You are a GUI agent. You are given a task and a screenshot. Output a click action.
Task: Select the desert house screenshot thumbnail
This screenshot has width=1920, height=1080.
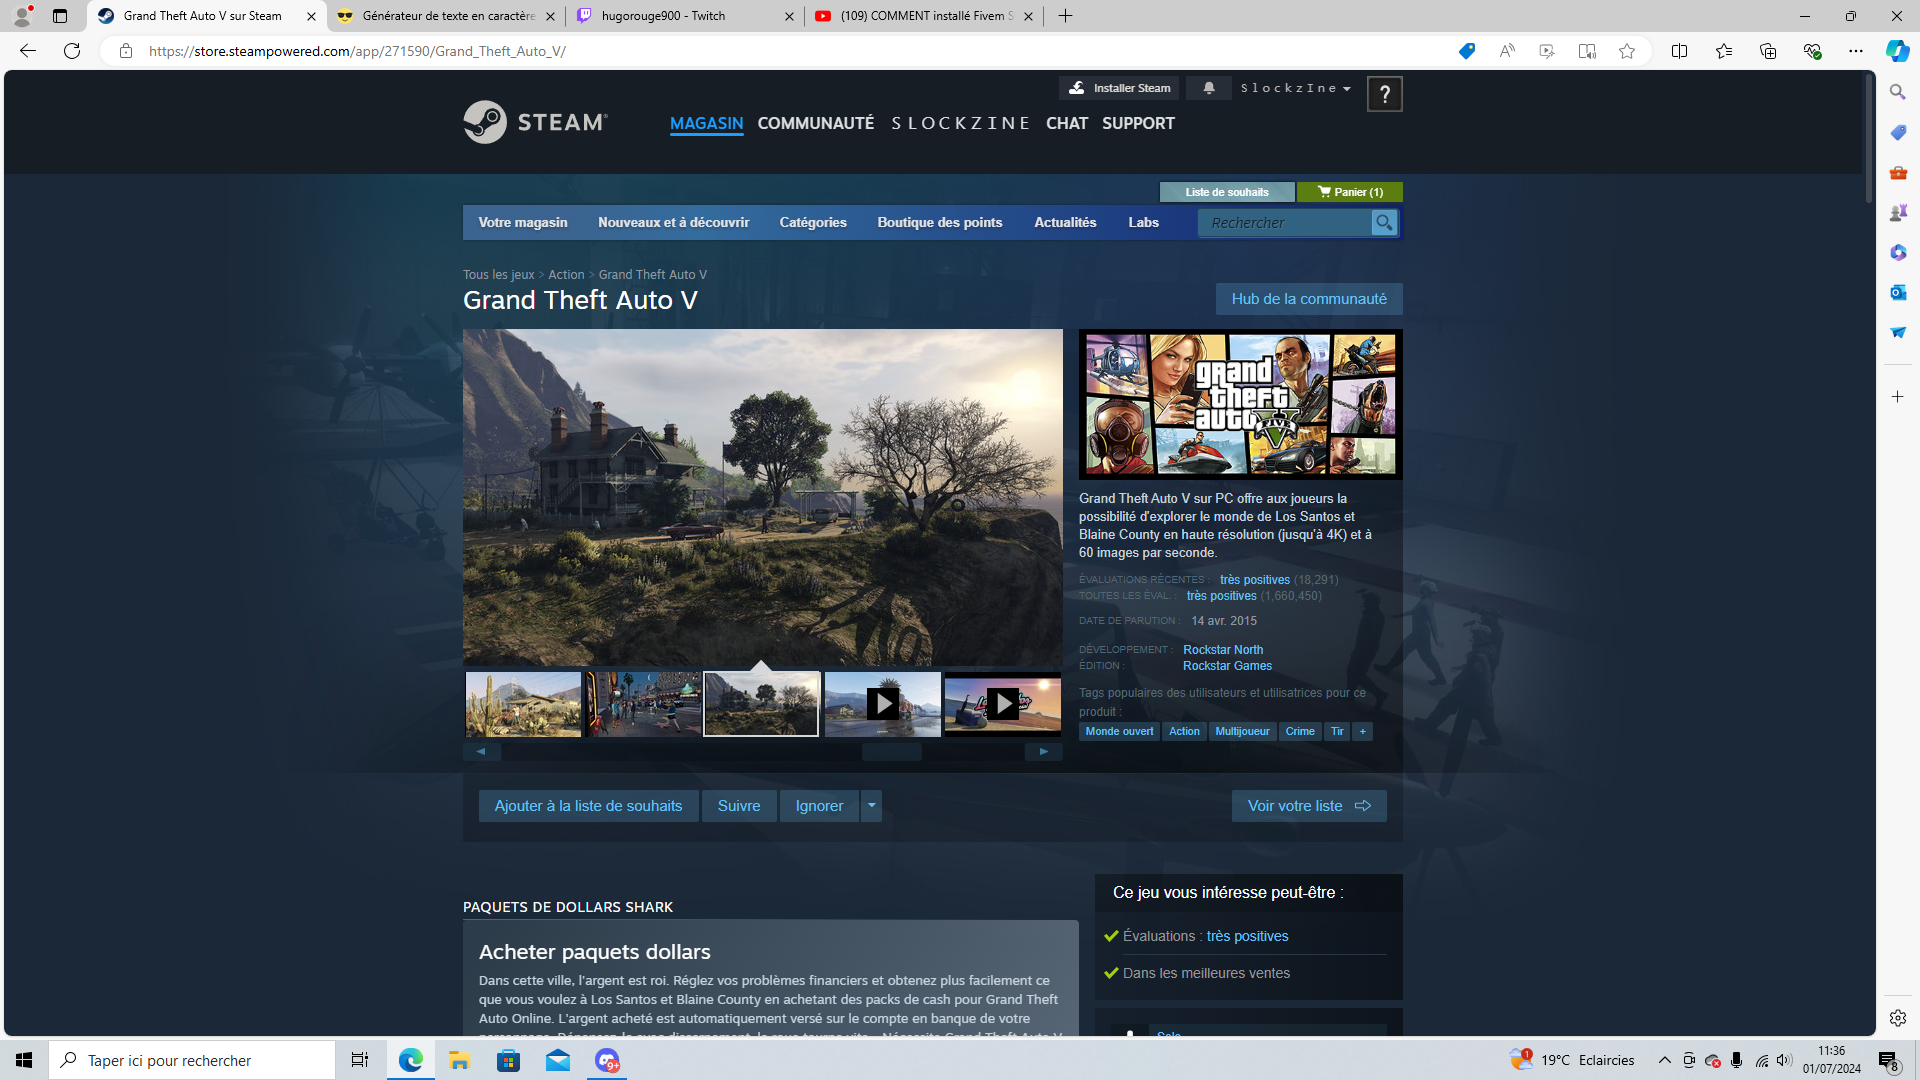click(x=523, y=704)
